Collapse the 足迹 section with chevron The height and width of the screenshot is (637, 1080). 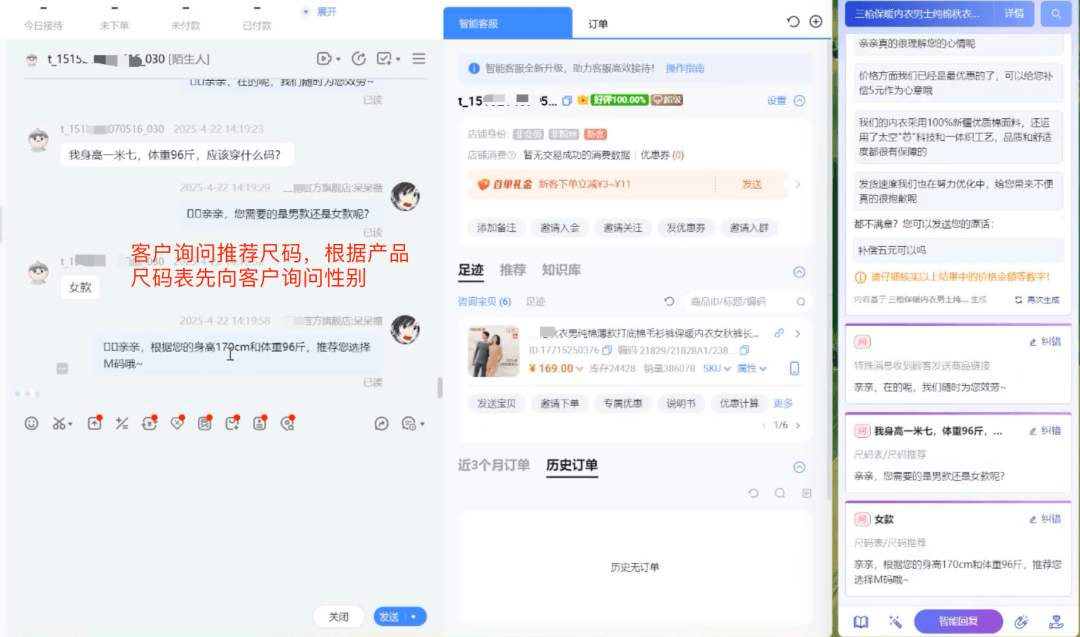tap(799, 271)
